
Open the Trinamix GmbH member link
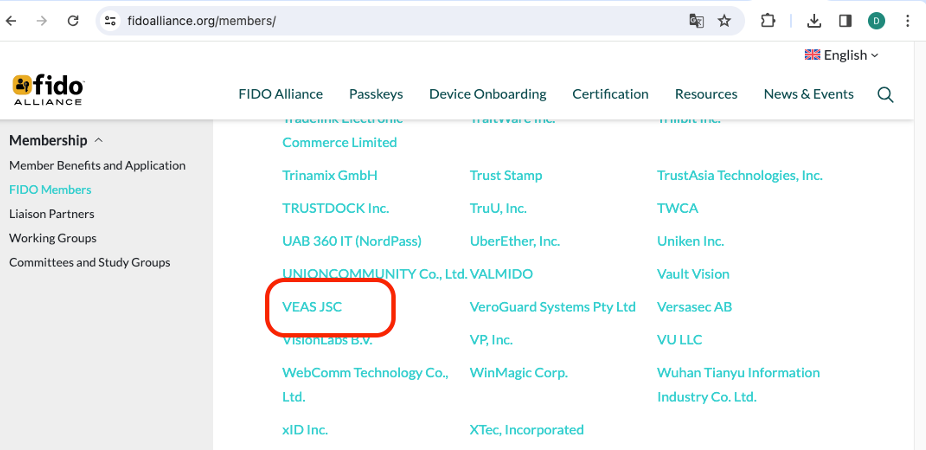330,175
